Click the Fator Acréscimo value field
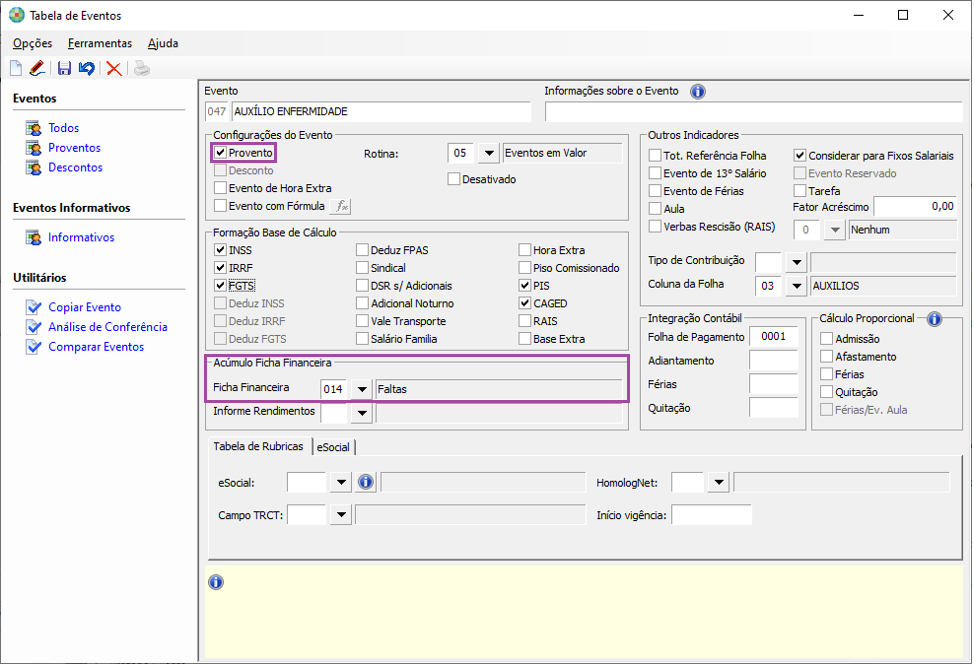 point(915,206)
